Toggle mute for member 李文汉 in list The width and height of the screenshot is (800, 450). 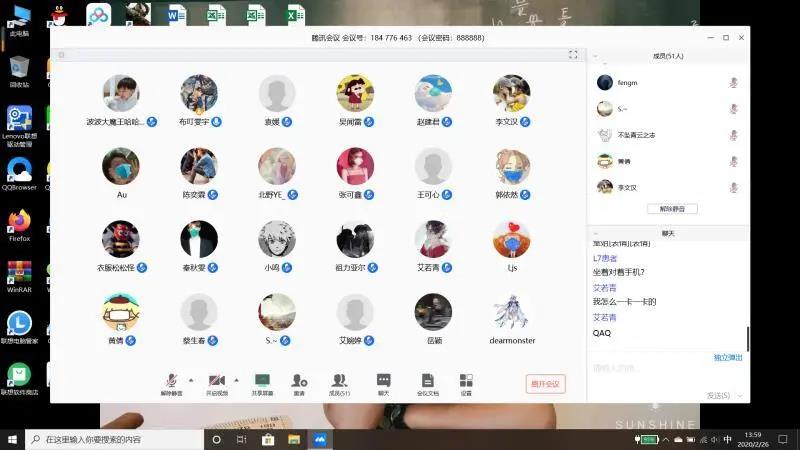[733, 187]
